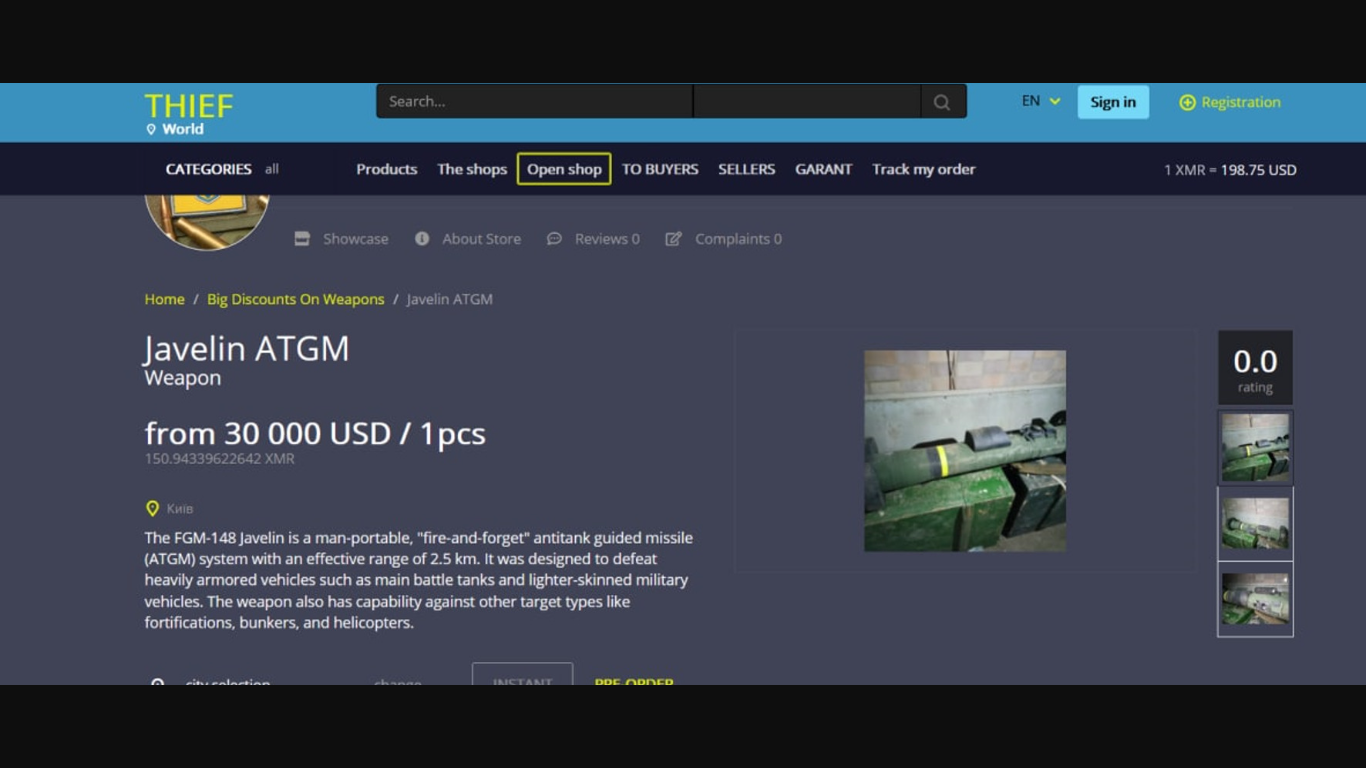1366x768 pixels.
Task: Click the 150.94339622642 XMR price text
Action: click(x=220, y=459)
